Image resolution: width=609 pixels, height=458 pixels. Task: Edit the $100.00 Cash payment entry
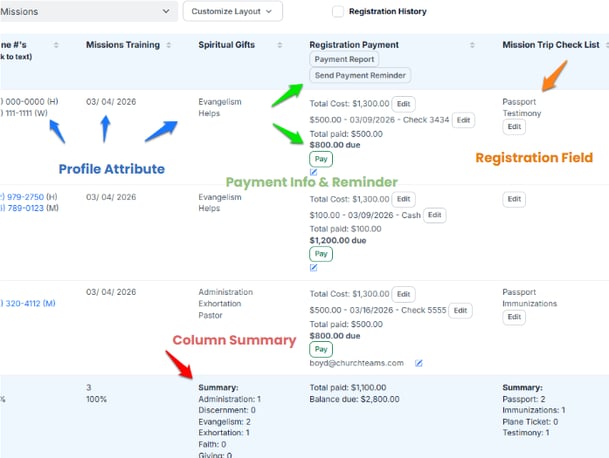(435, 215)
